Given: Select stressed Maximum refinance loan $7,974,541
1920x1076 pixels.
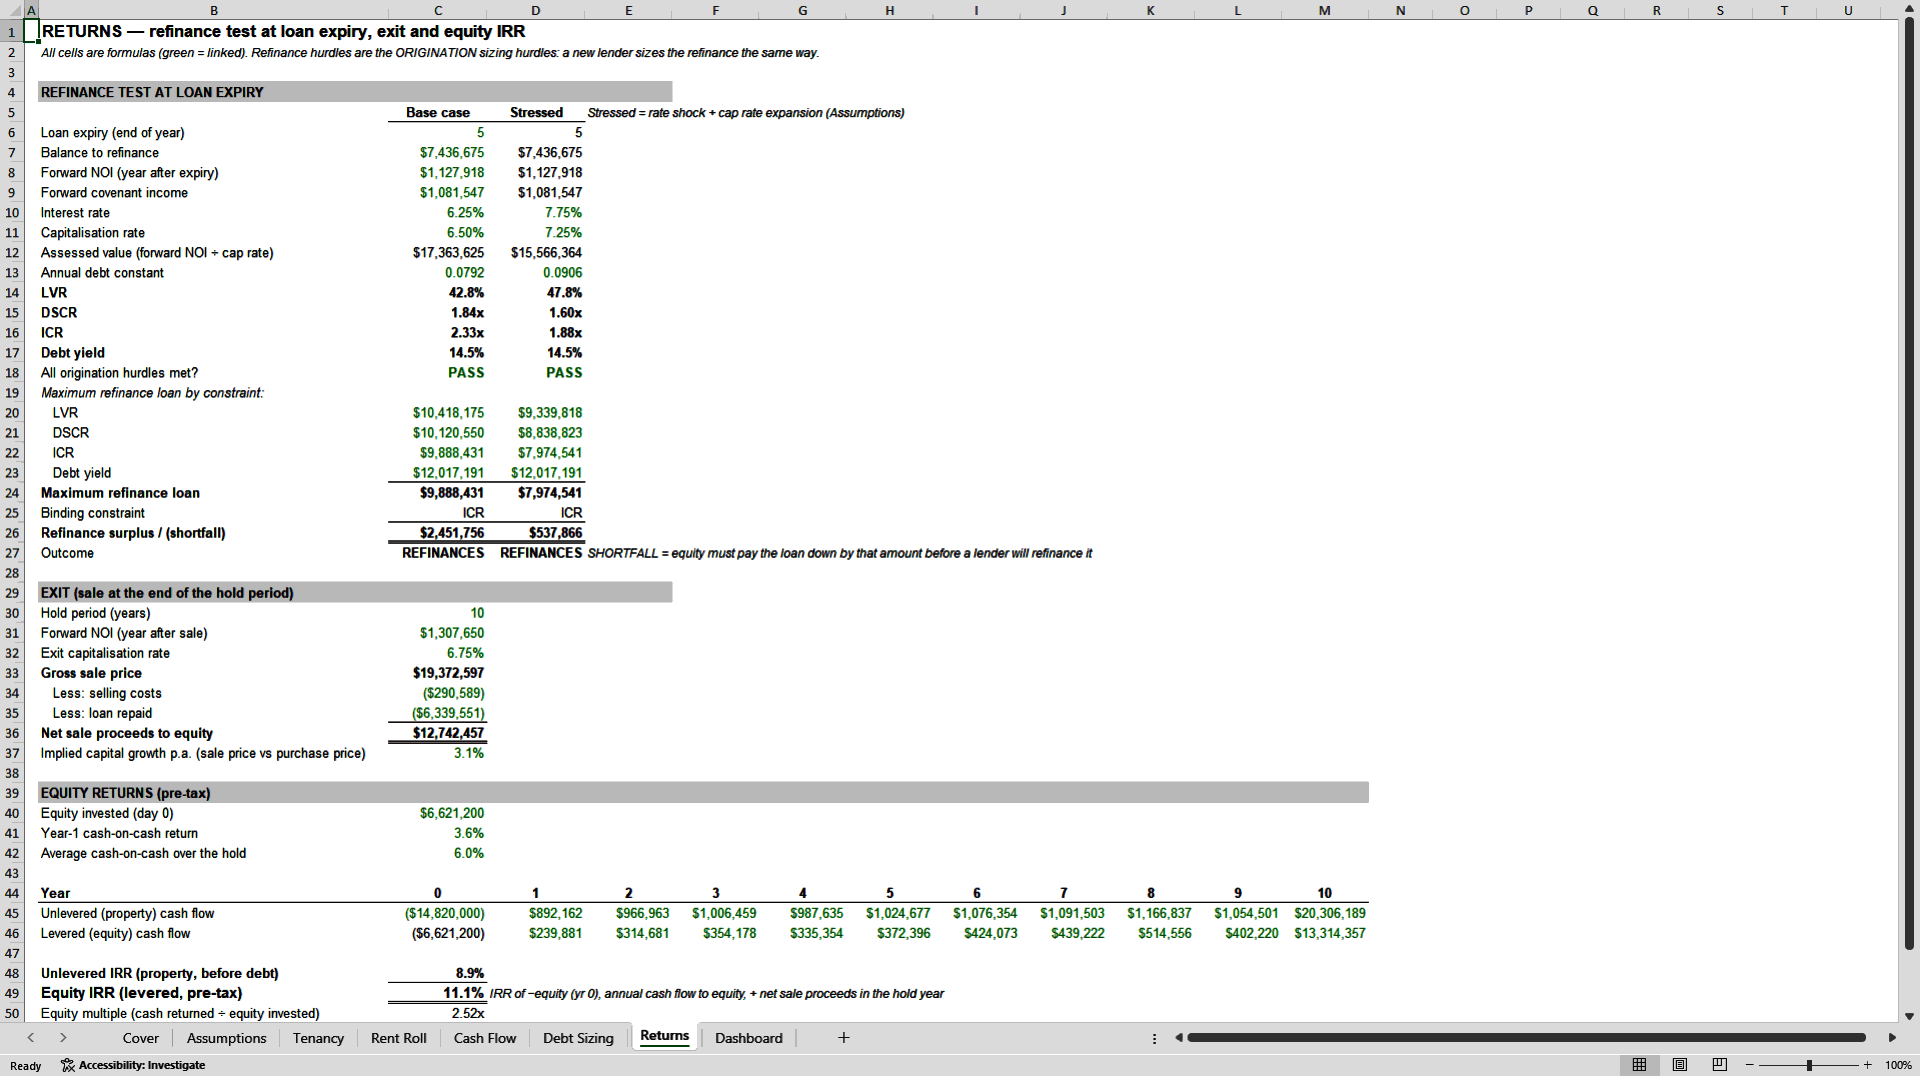Looking at the screenshot, I should (x=536, y=493).
